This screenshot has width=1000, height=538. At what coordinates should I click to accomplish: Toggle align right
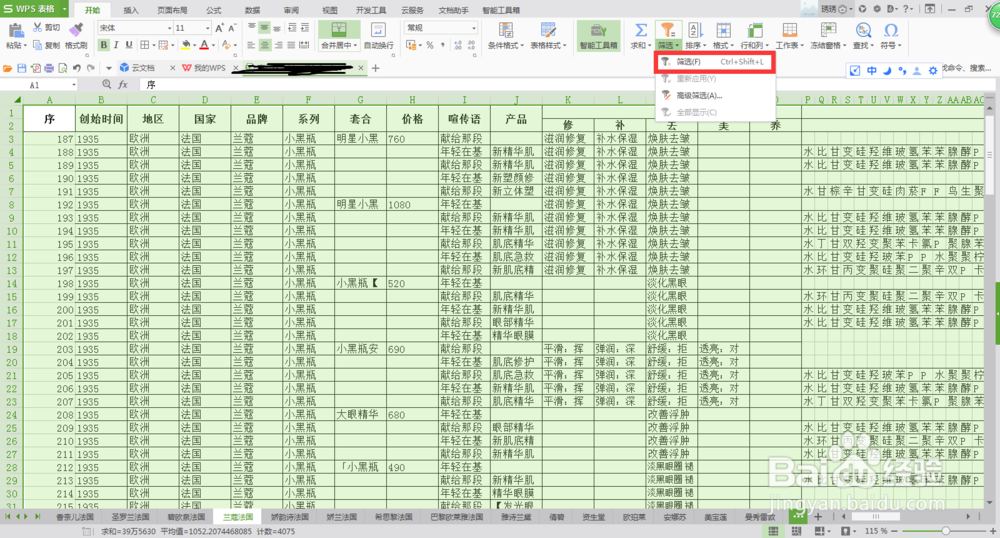point(278,45)
